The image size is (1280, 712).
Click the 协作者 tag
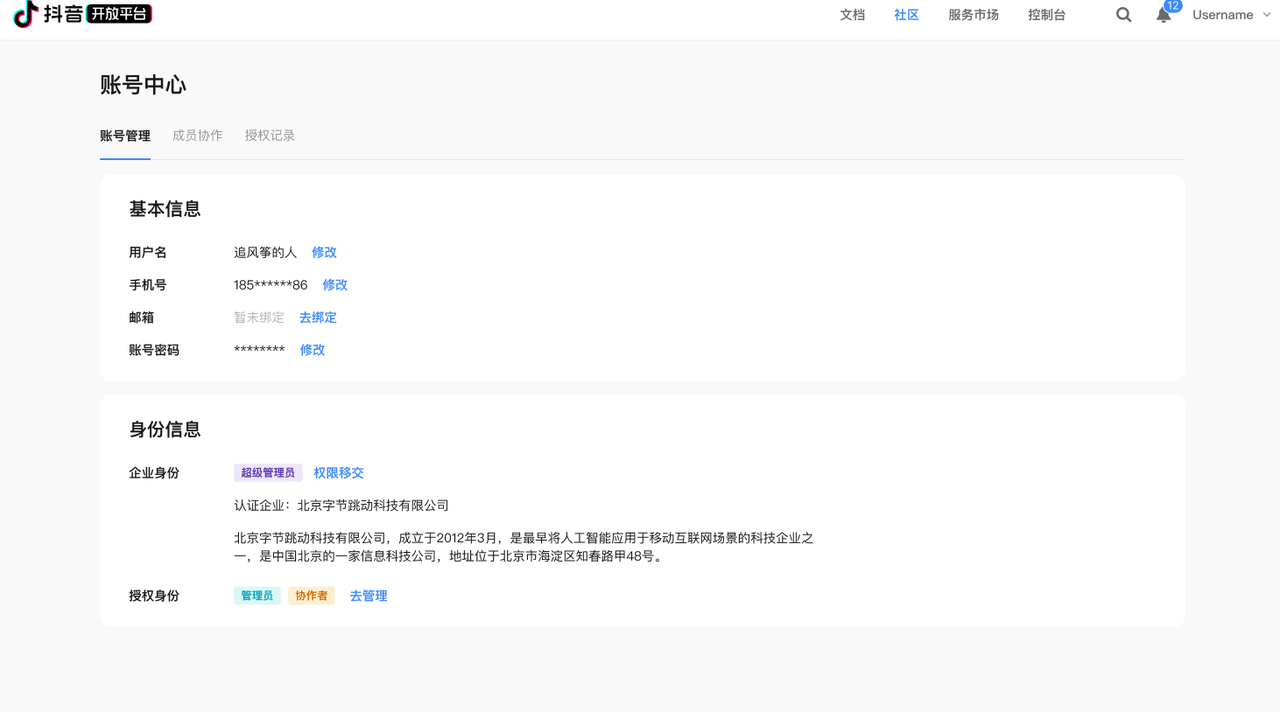pos(311,596)
